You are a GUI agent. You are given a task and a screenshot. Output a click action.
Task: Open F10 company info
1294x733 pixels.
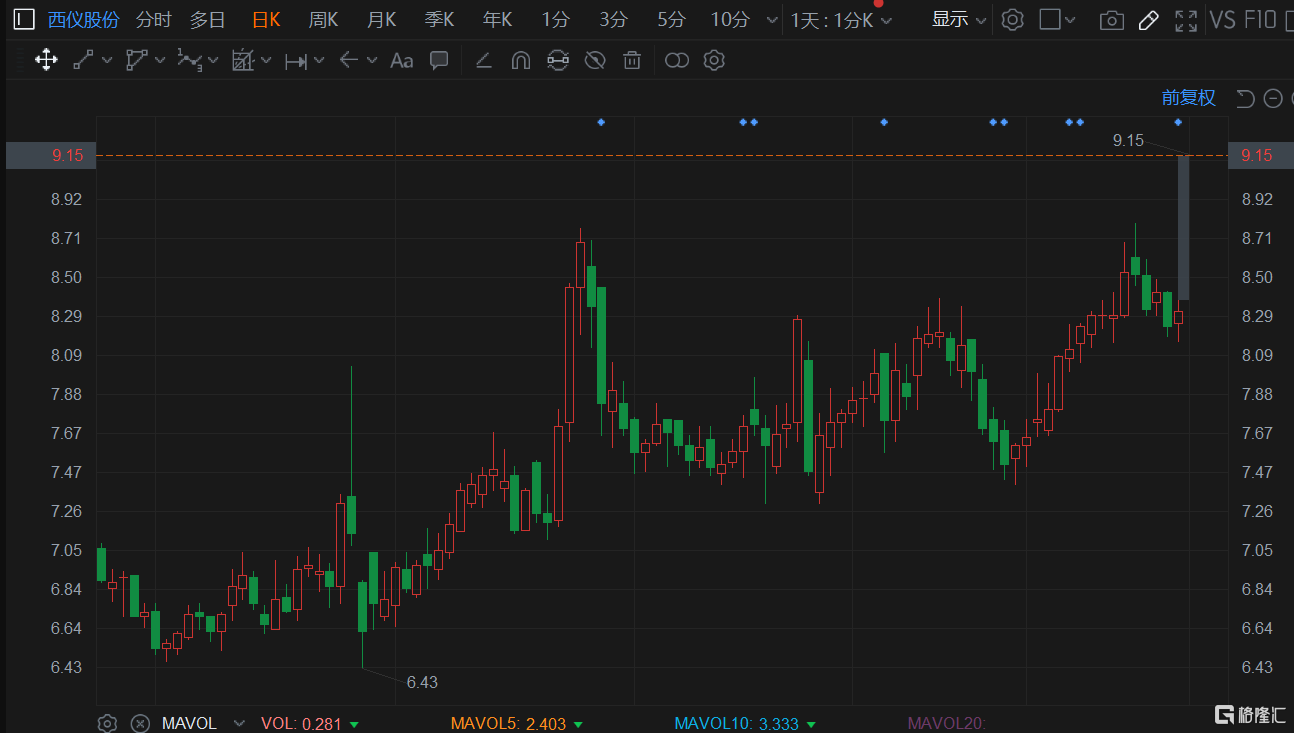pos(1261,20)
